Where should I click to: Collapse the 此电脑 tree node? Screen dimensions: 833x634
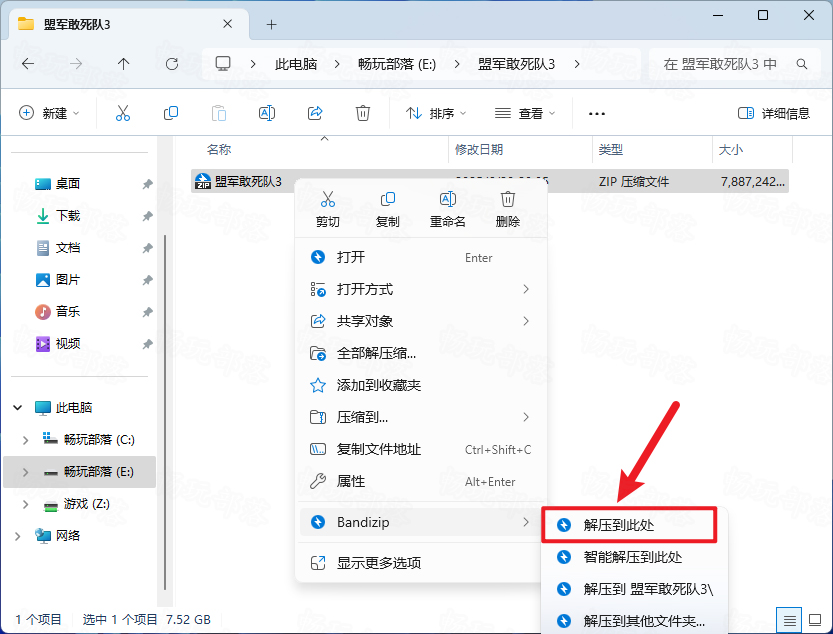point(18,408)
